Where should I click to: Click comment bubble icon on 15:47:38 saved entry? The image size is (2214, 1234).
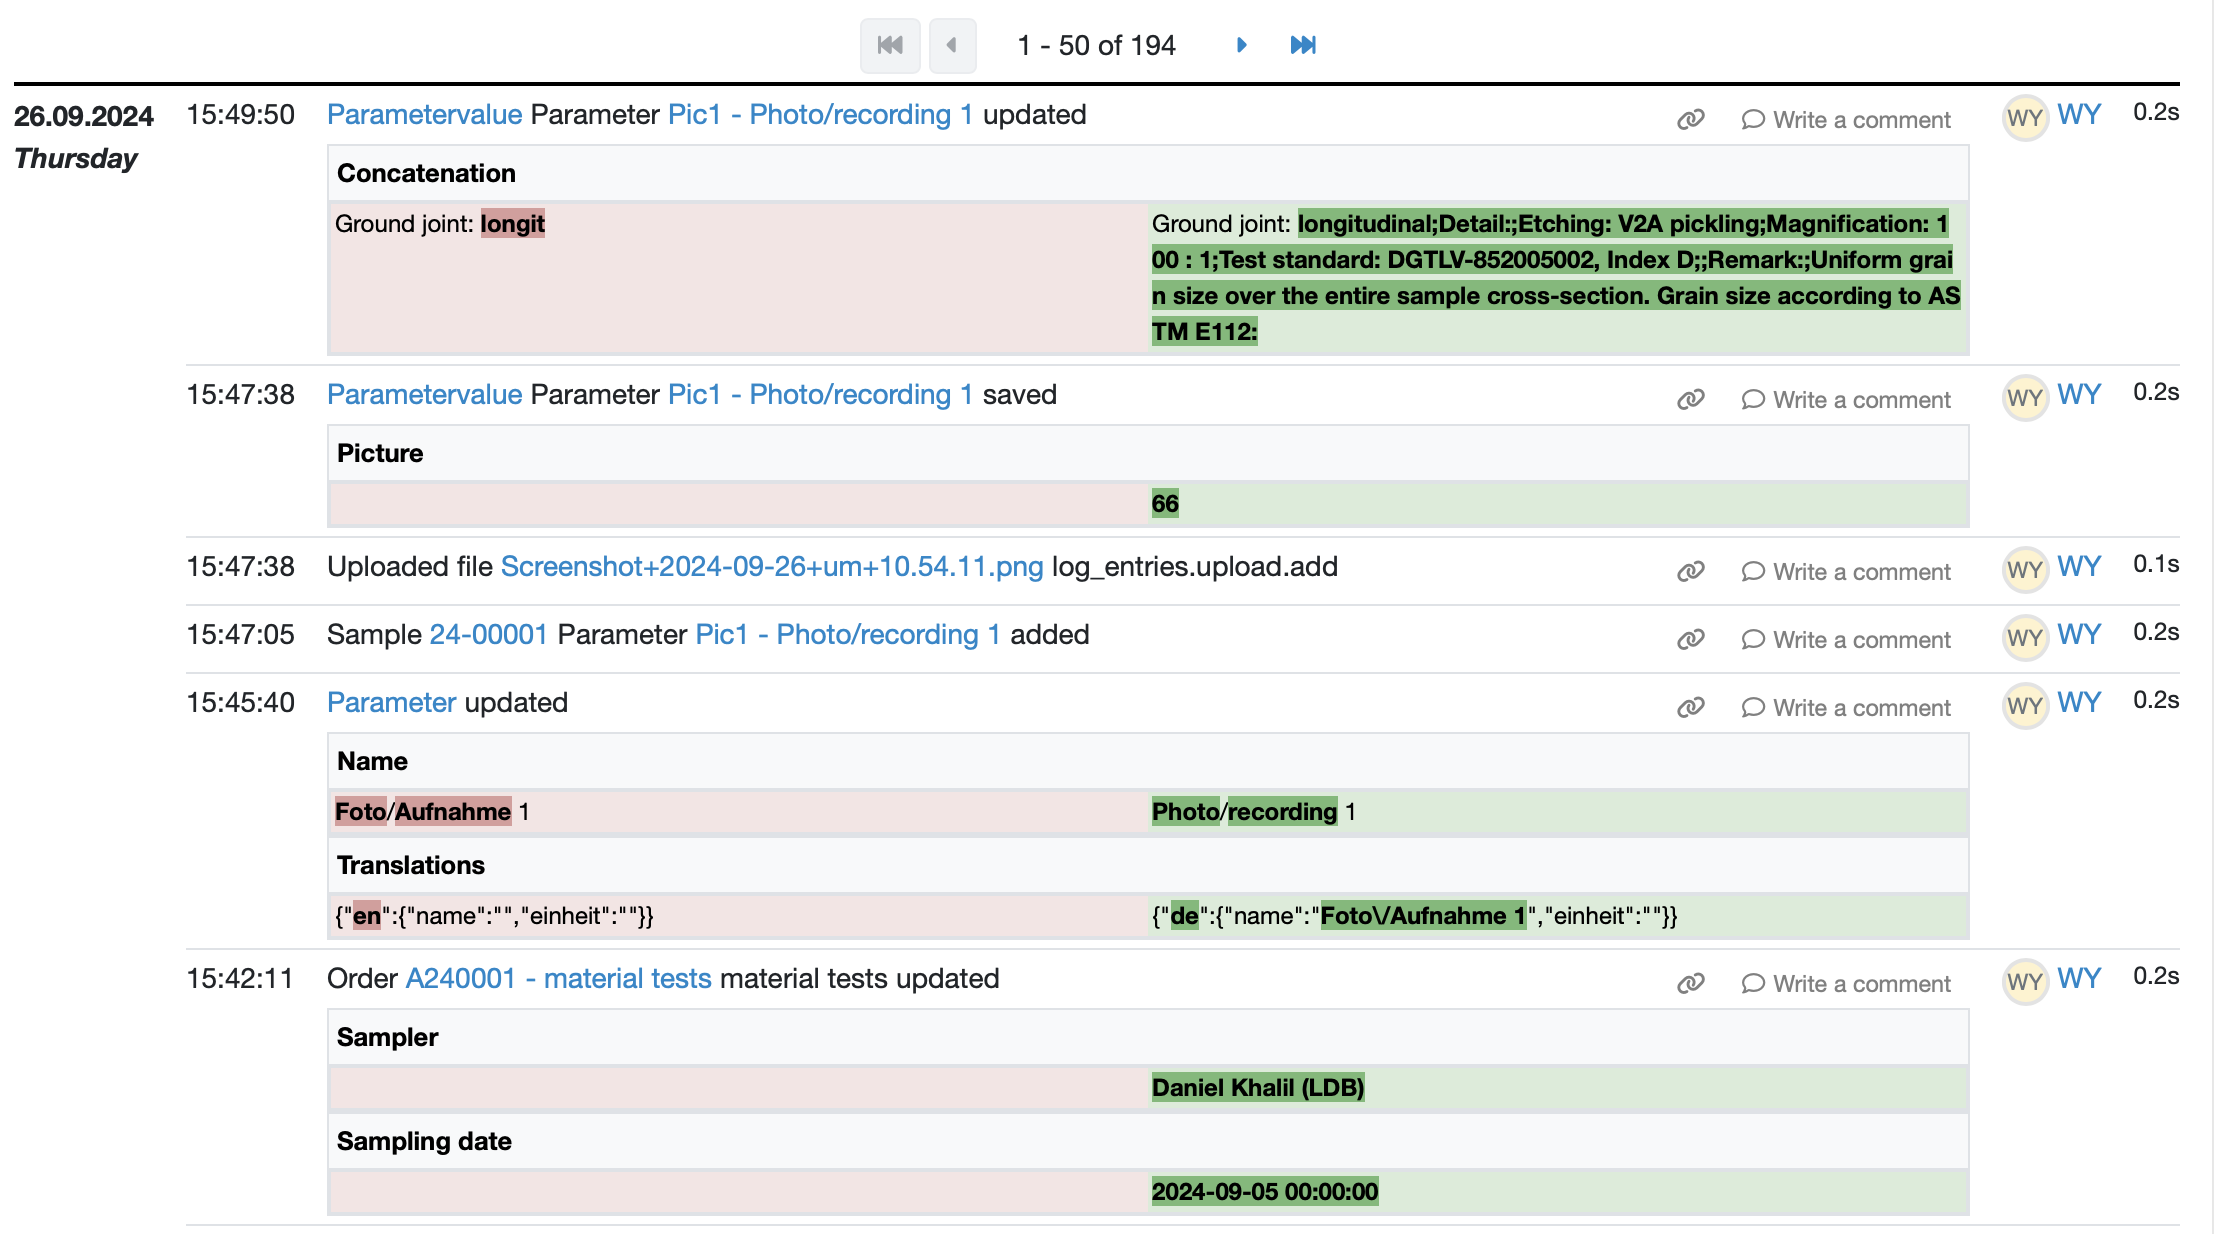[x=1752, y=400]
